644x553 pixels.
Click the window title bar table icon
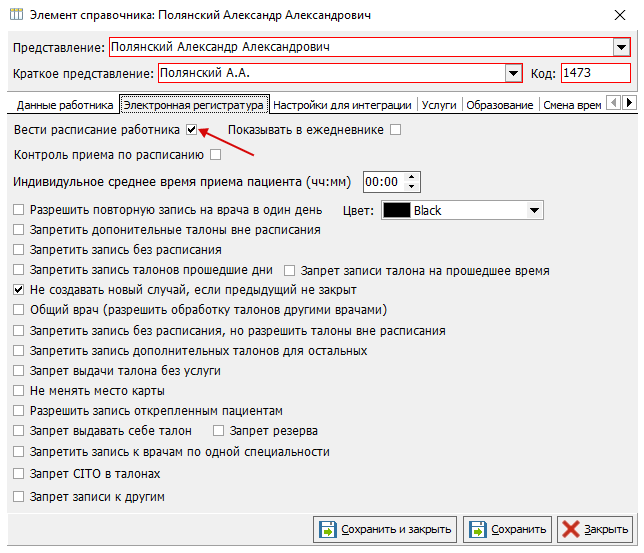[x=16, y=14]
